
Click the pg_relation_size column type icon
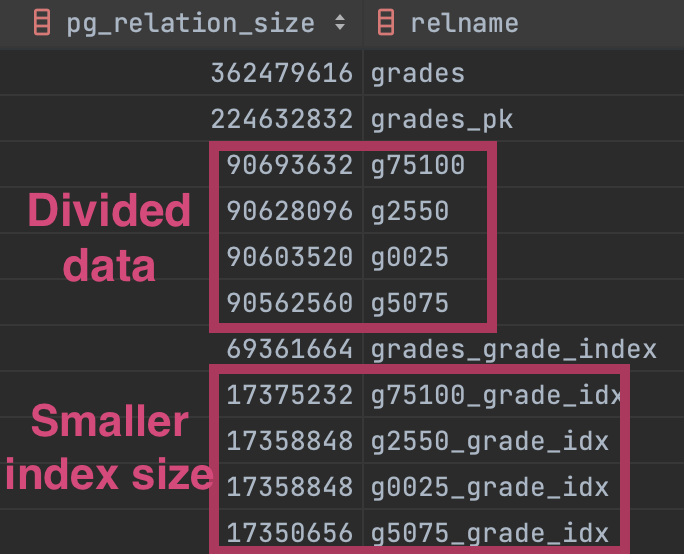[42, 23]
